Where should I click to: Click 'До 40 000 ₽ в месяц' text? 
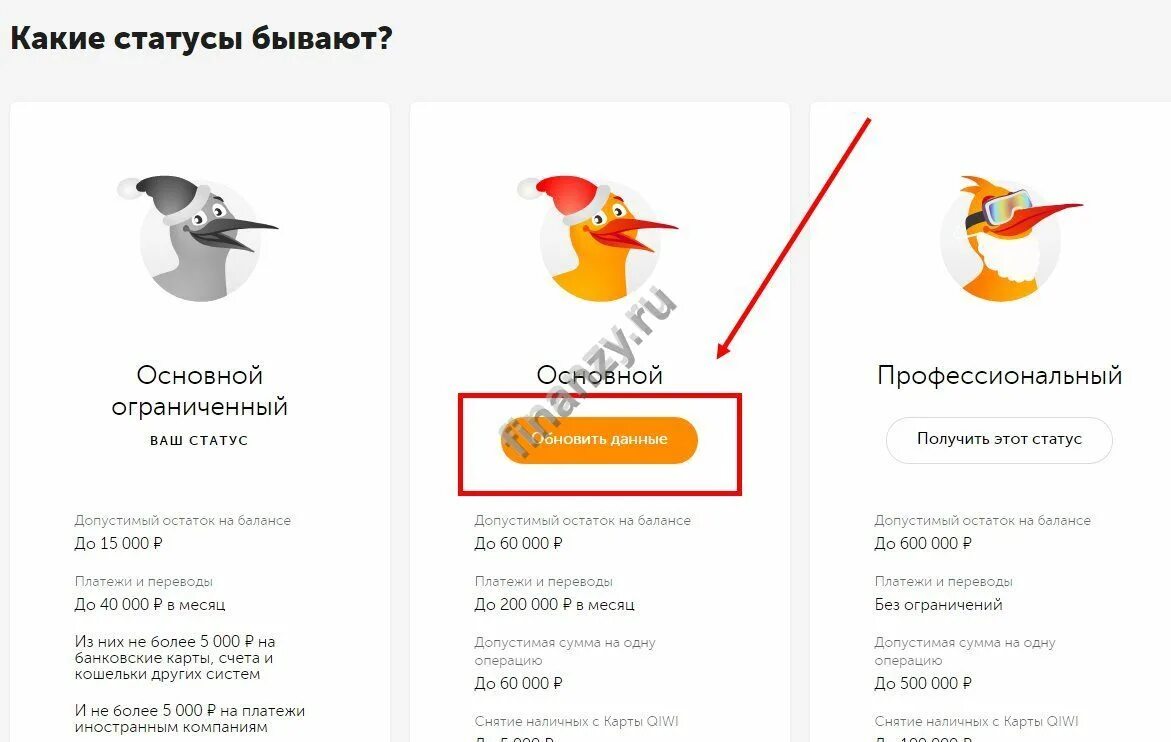point(149,605)
